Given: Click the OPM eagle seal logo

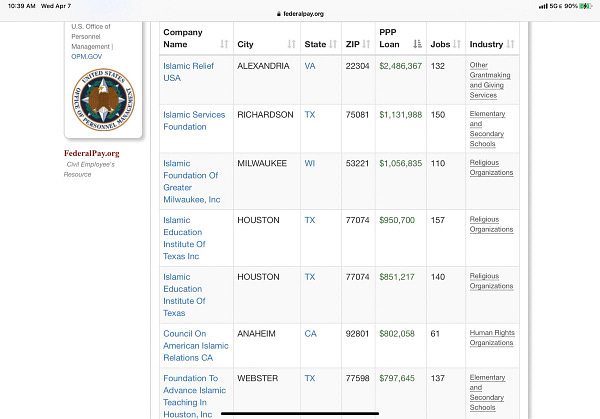Looking at the screenshot, I should (x=103, y=99).
